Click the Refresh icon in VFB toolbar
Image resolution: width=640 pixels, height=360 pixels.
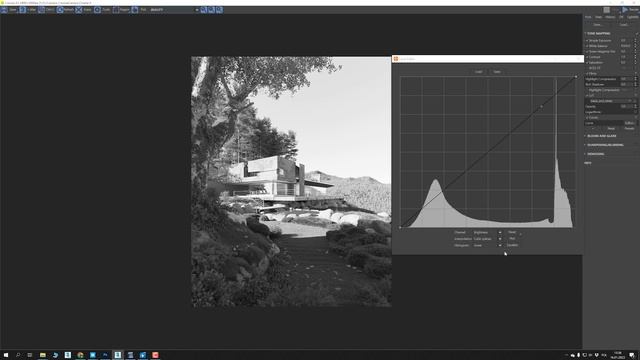(60, 9)
